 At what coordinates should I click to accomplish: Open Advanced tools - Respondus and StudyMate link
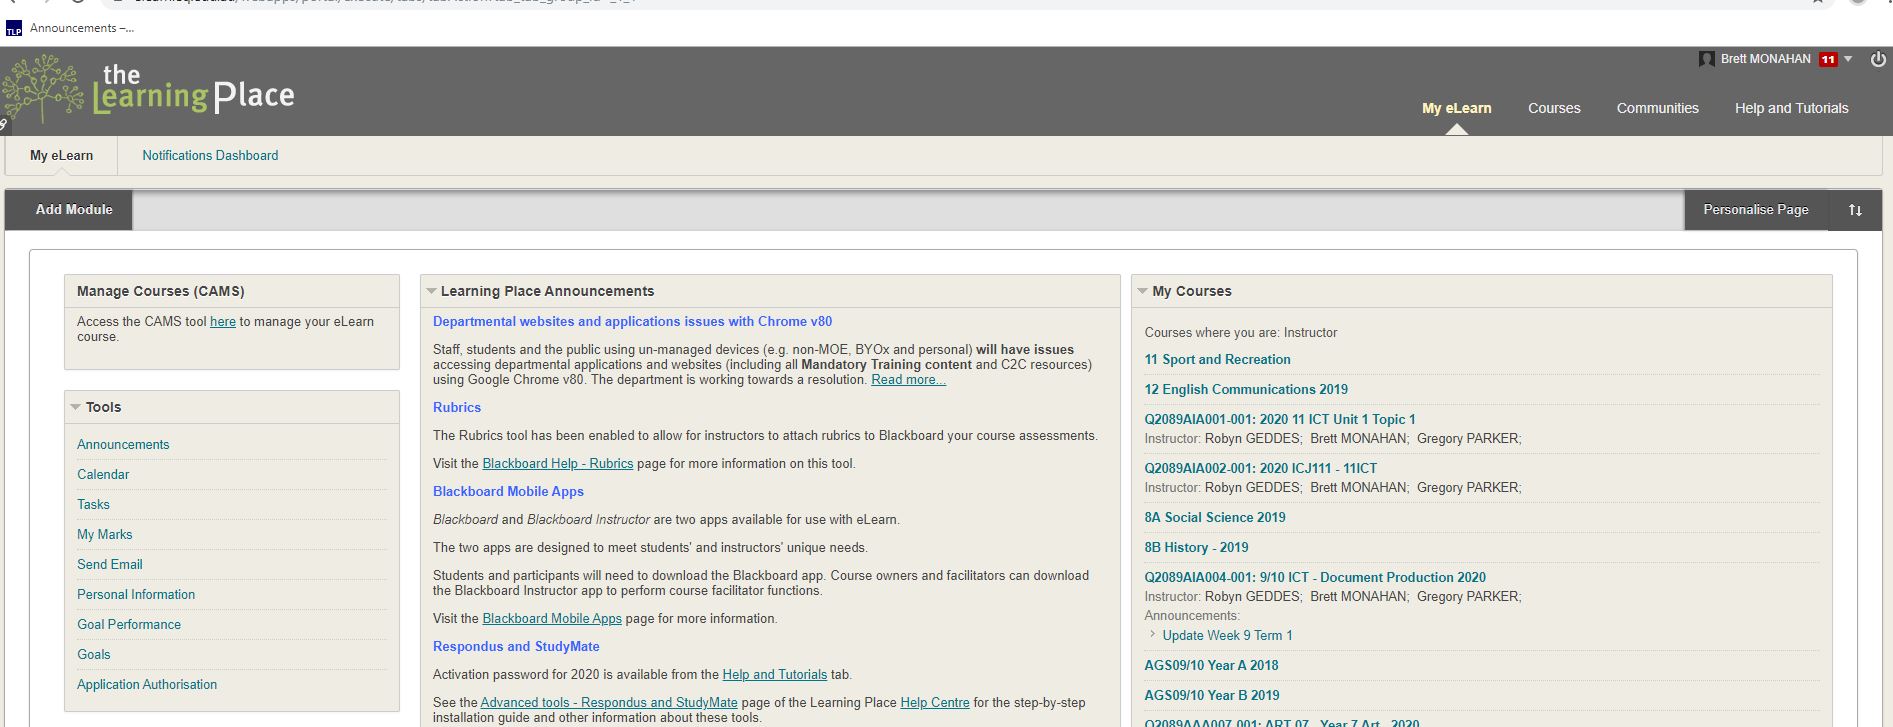click(609, 703)
